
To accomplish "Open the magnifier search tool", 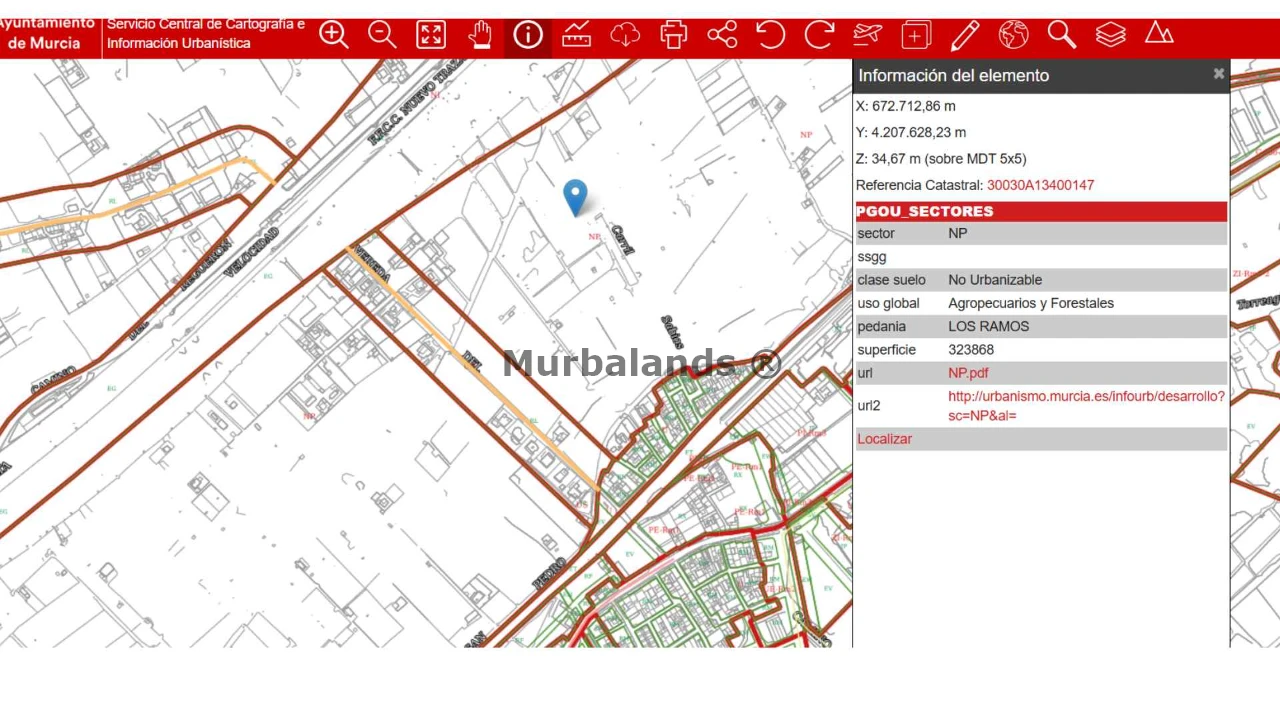I will pyautogui.click(x=1062, y=35).
